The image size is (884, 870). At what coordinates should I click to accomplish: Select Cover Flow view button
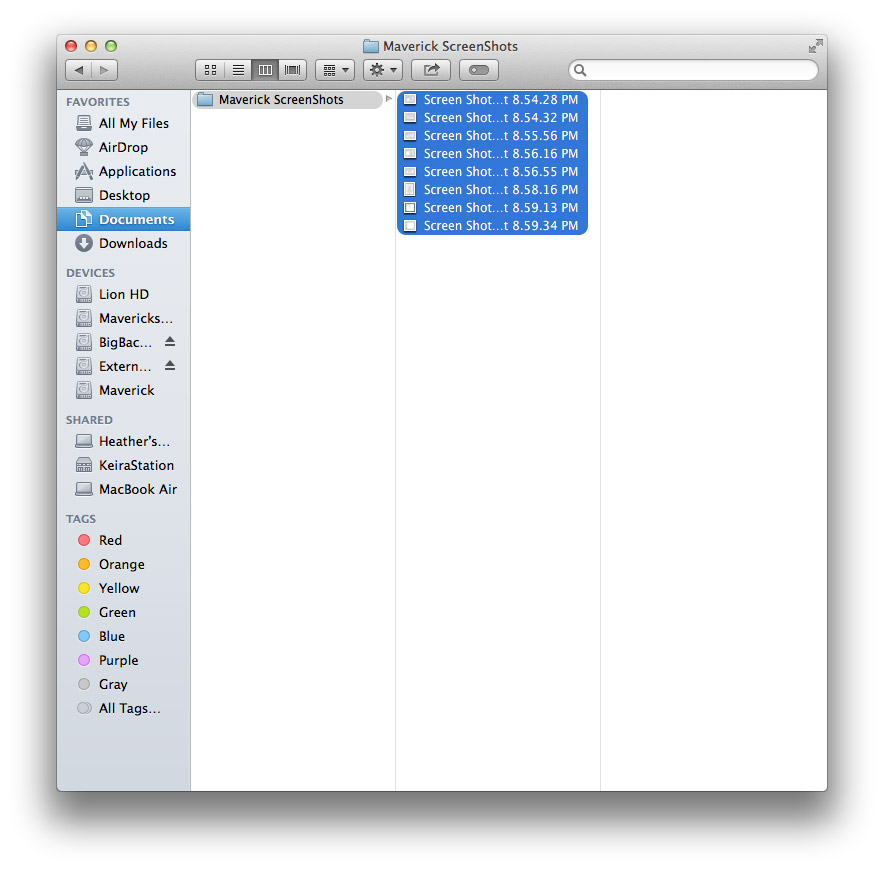coord(293,70)
